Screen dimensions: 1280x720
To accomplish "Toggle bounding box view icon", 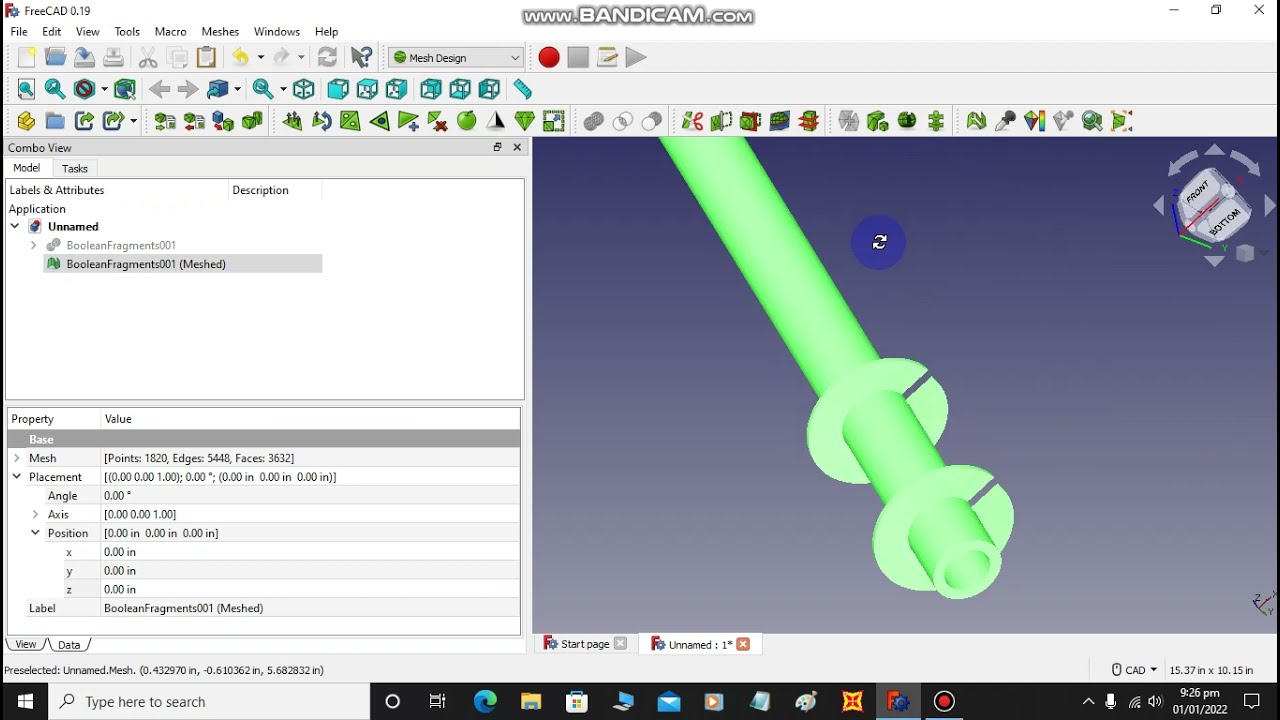I will coord(125,89).
